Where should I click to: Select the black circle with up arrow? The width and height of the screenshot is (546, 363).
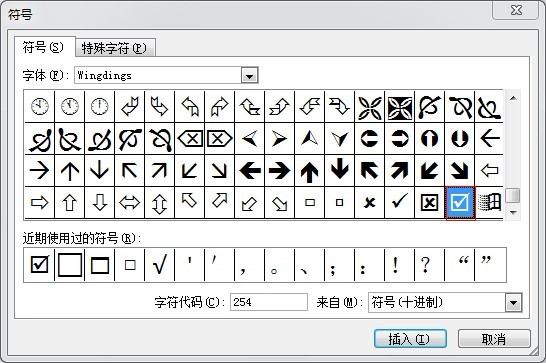click(429, 138)
